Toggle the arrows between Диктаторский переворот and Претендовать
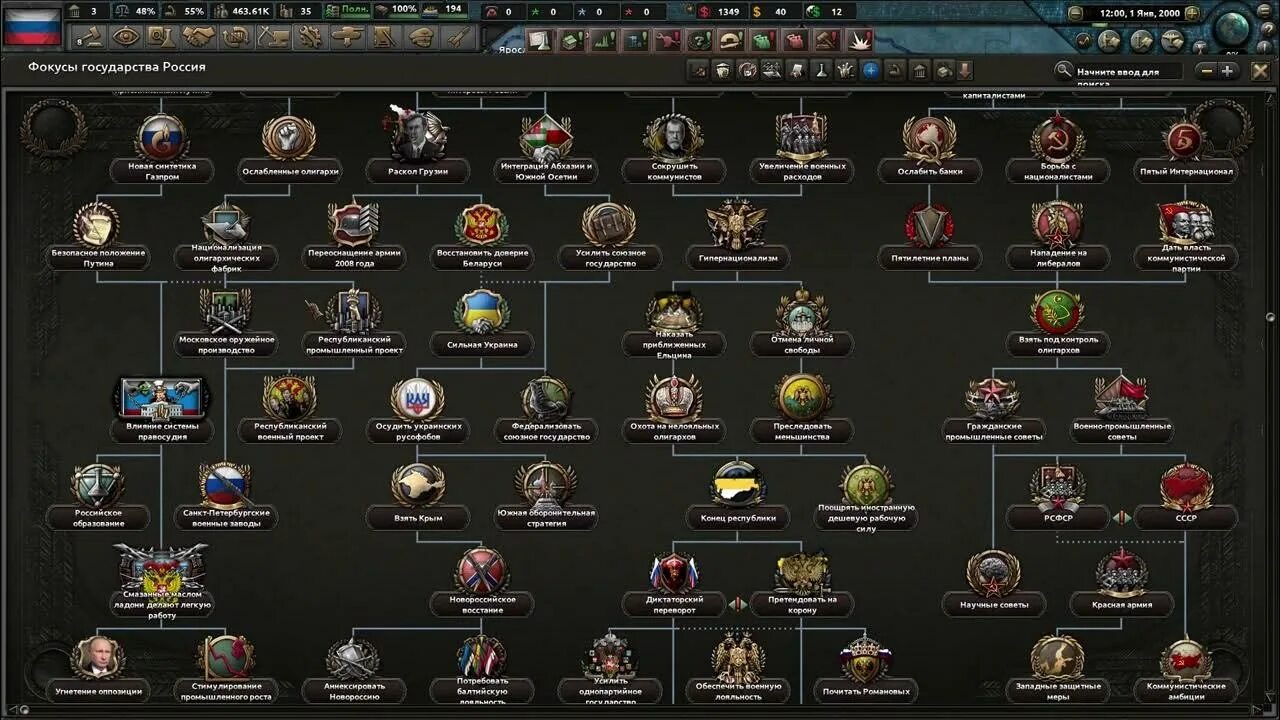The image size is (1280, 720). point(737,604)
